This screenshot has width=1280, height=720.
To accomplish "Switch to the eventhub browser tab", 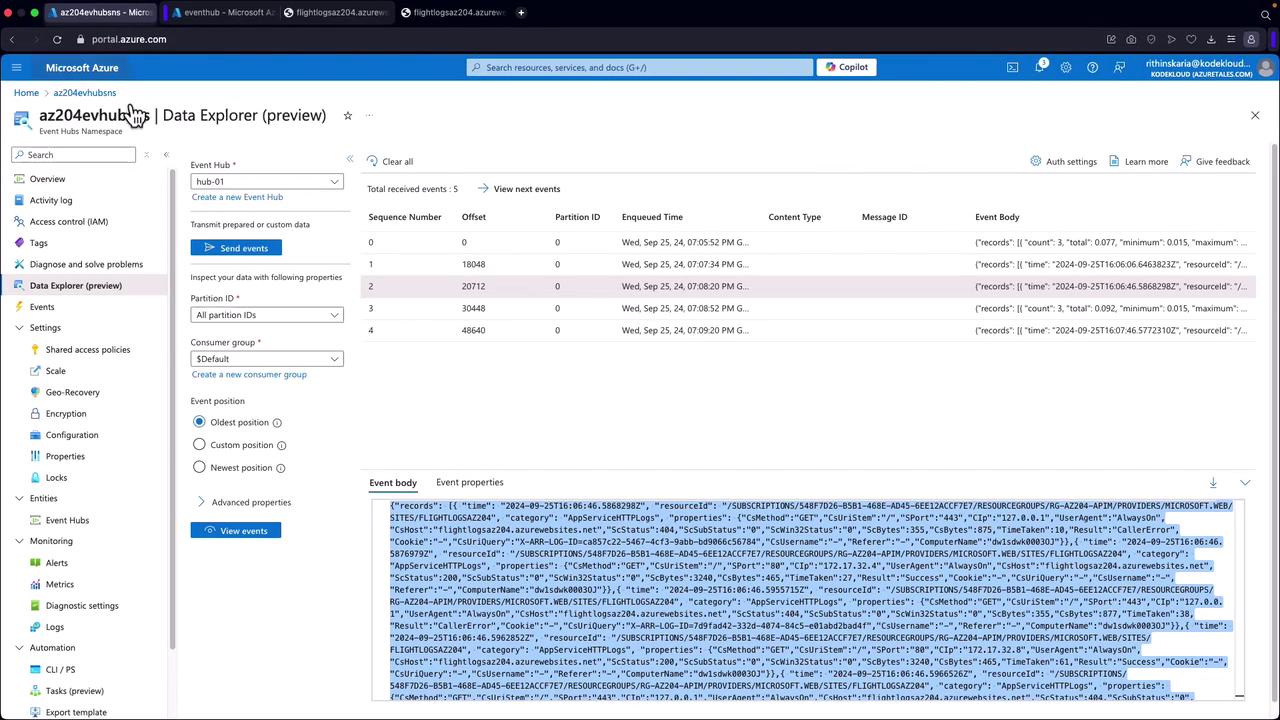I will [221, 12].
